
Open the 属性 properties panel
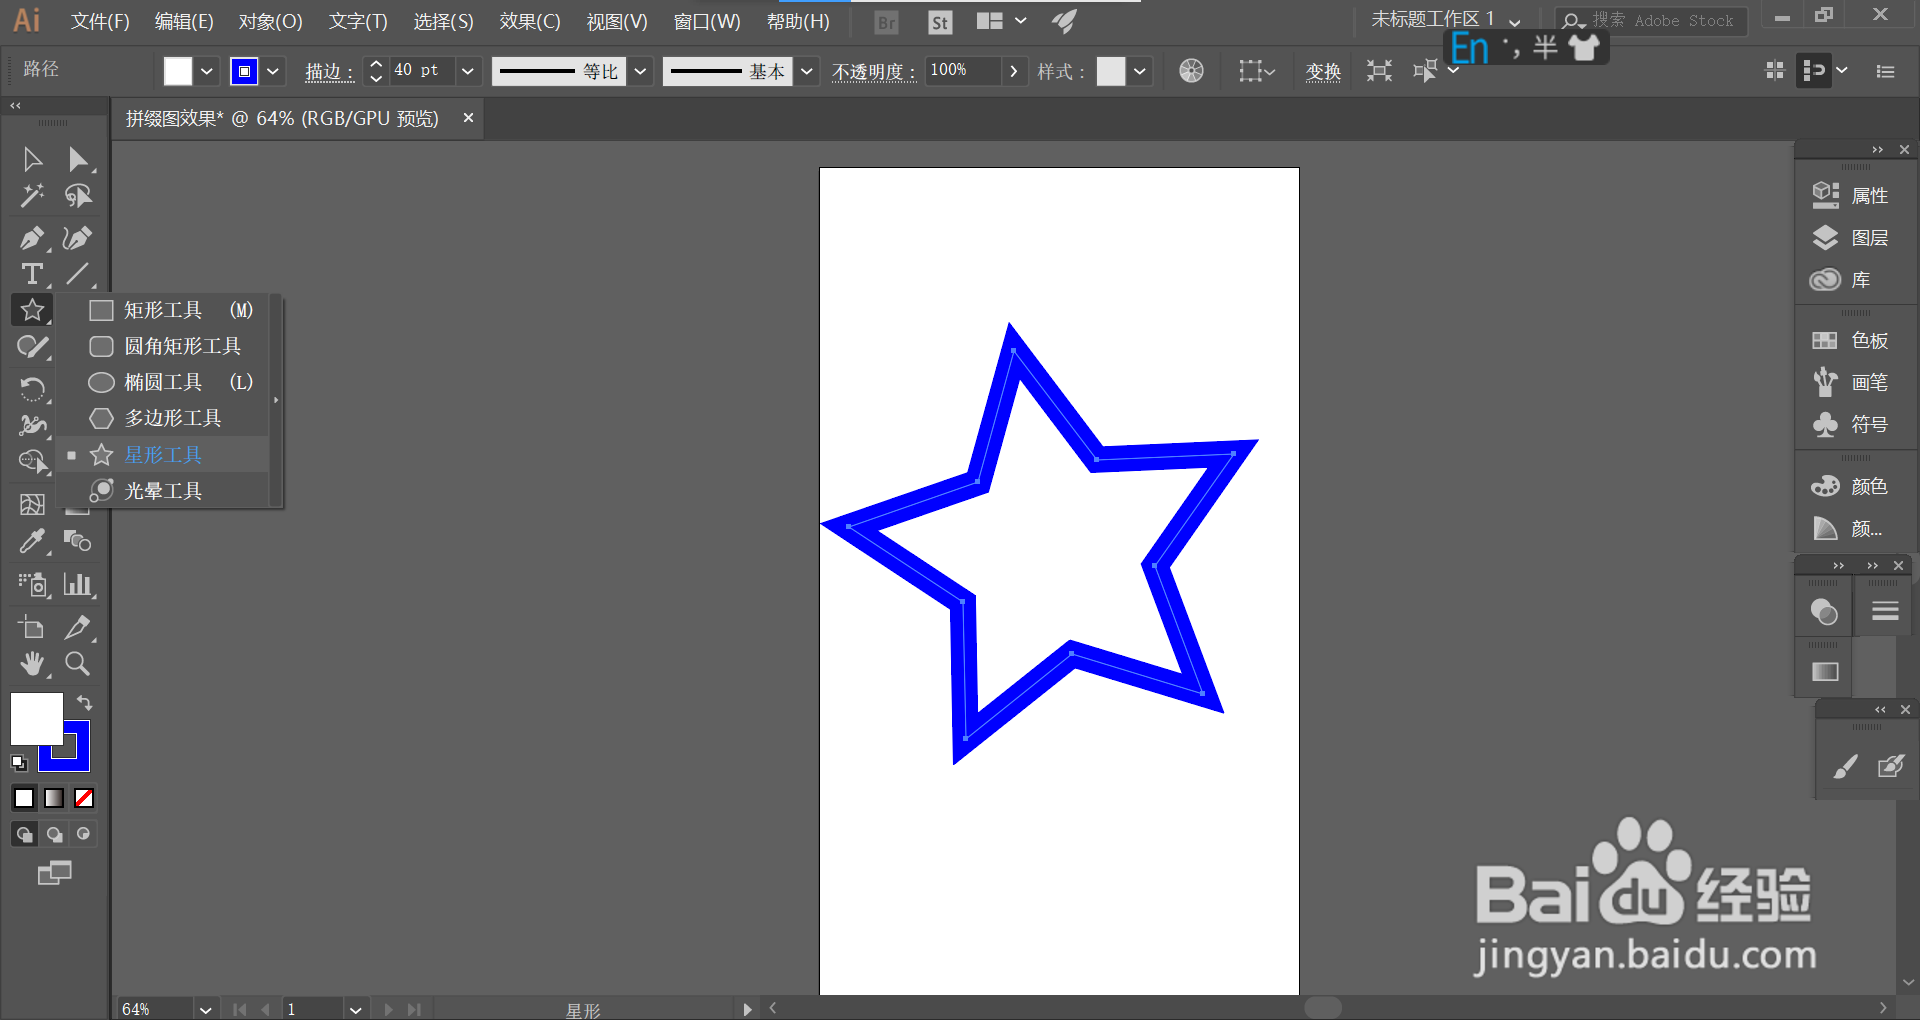point(1852,195)
